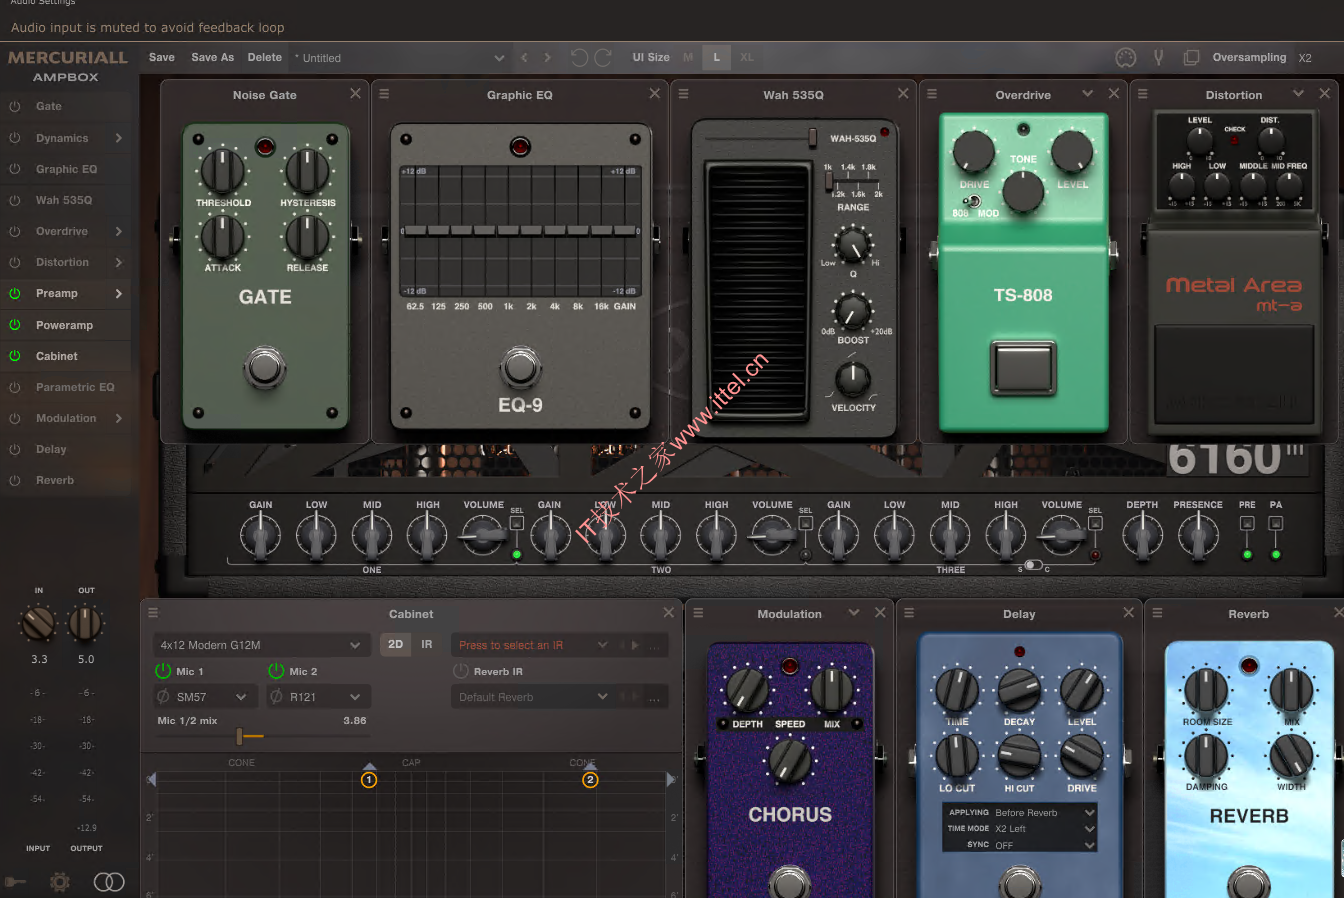Select Graphic EQ in sidebar

click(66, 169)
